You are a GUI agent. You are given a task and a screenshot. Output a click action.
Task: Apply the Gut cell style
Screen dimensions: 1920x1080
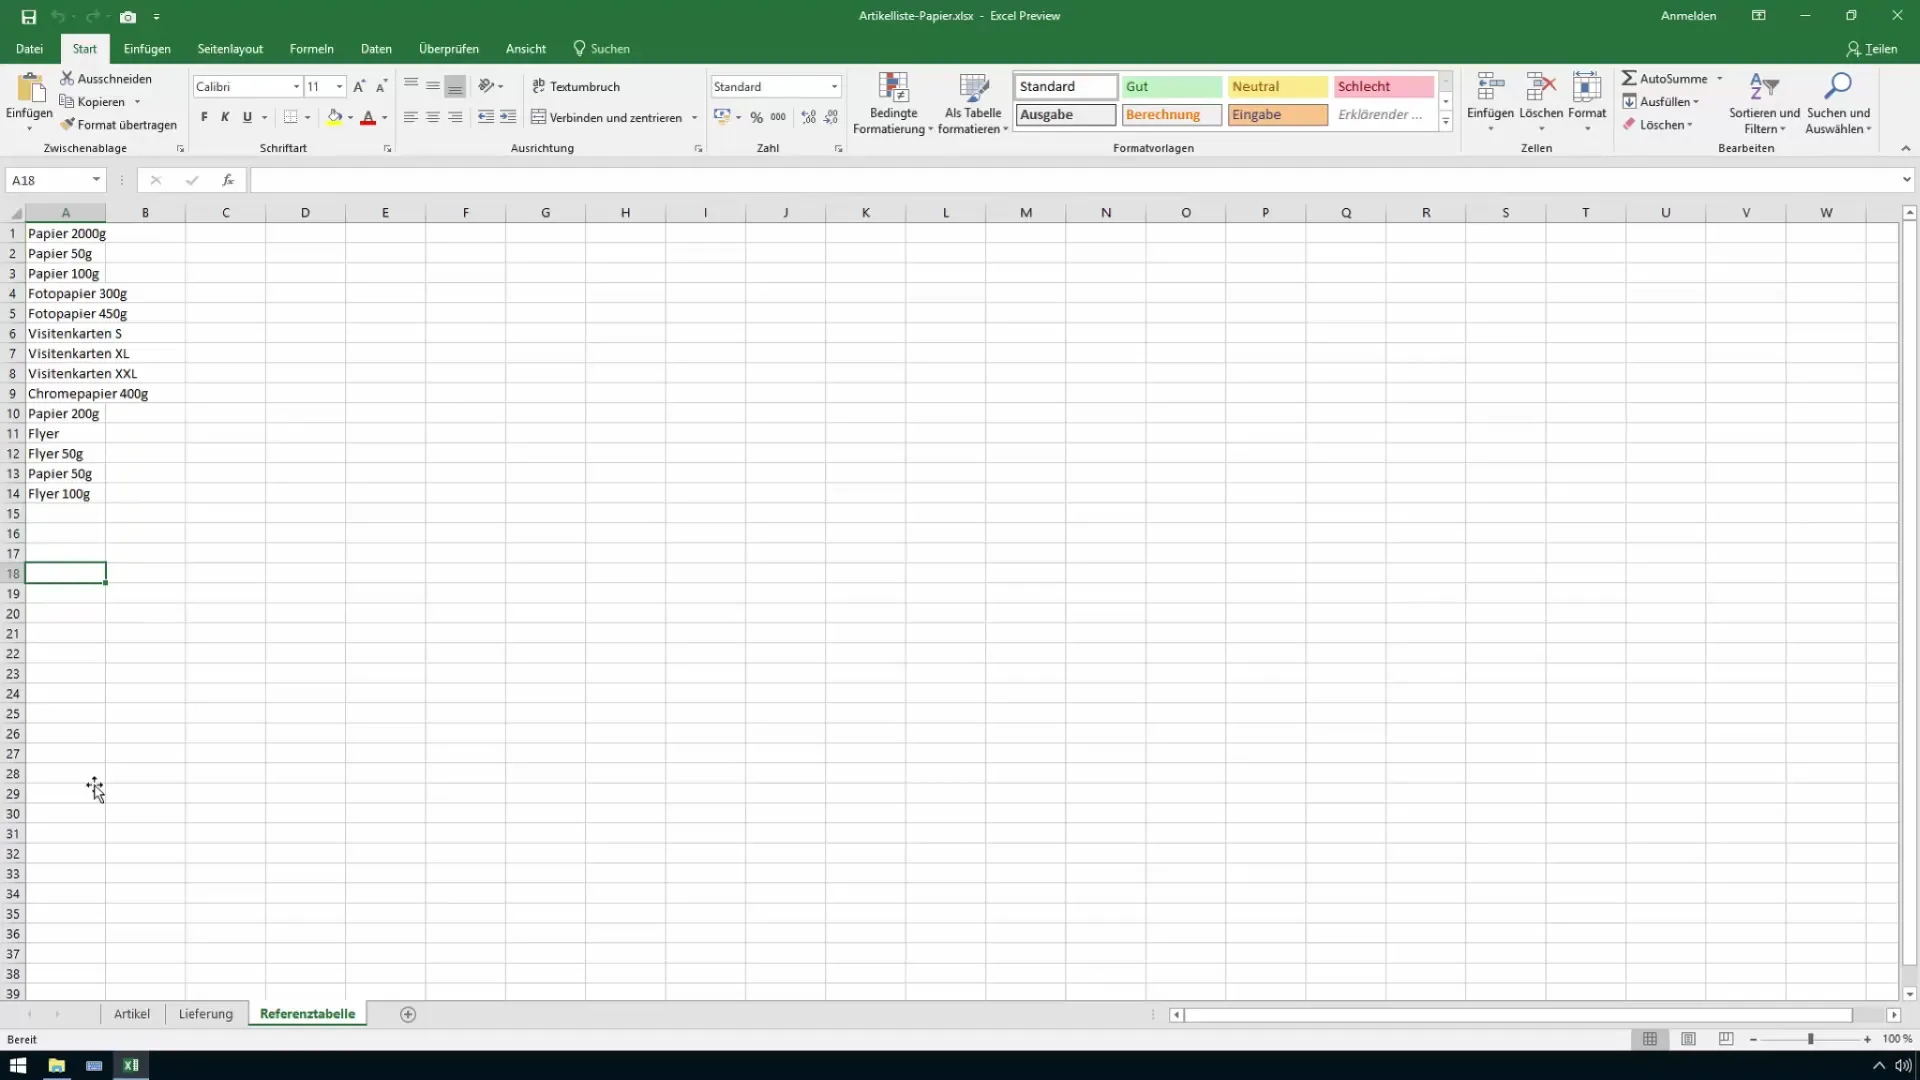1171,87
